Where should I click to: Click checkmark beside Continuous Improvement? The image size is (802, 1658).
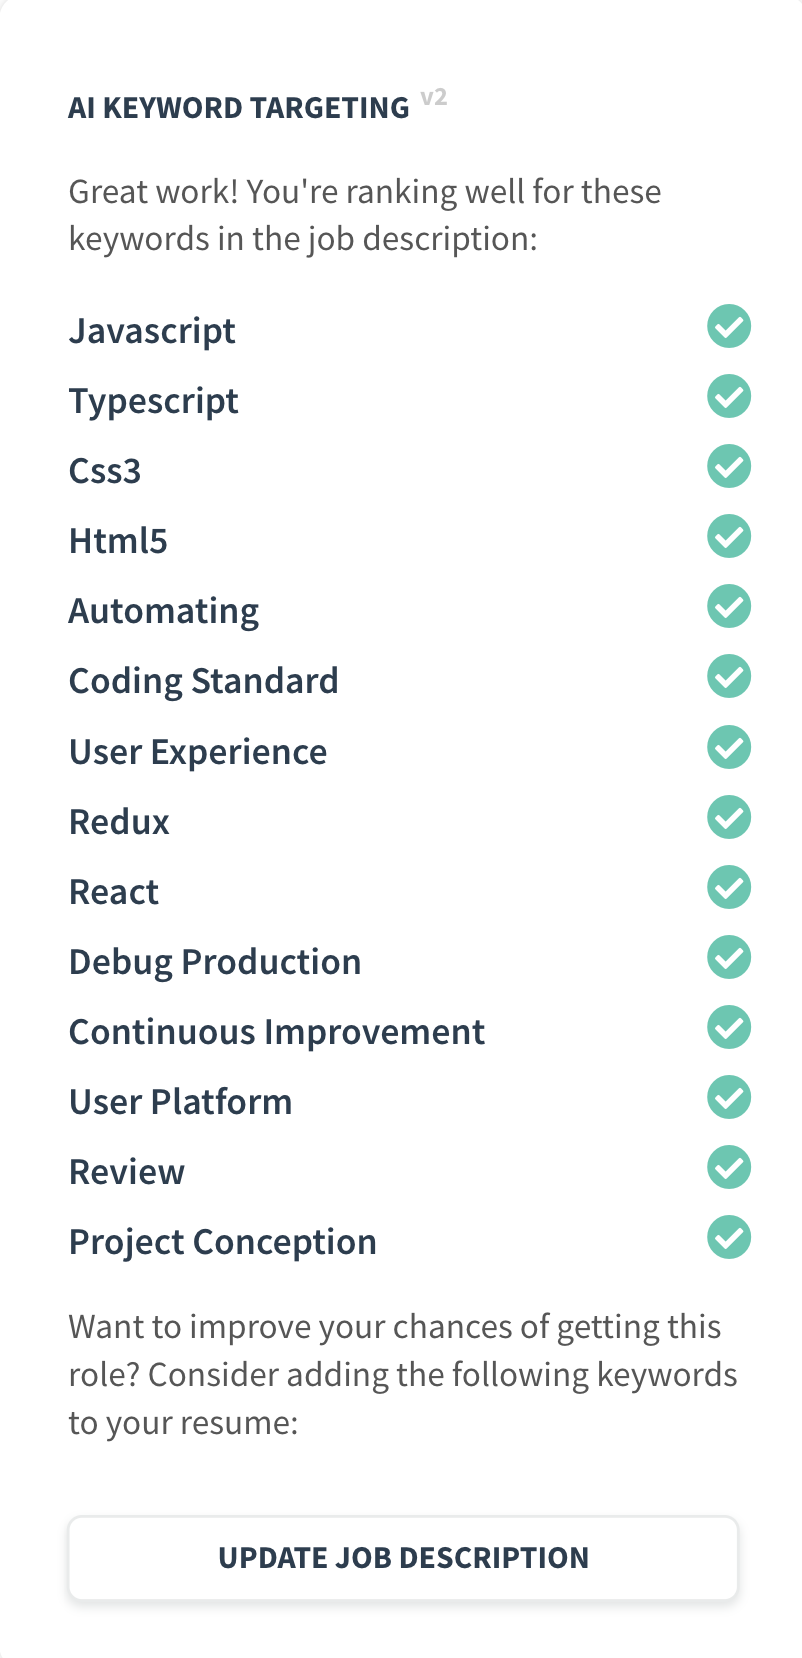click(x=729, y=1027)
